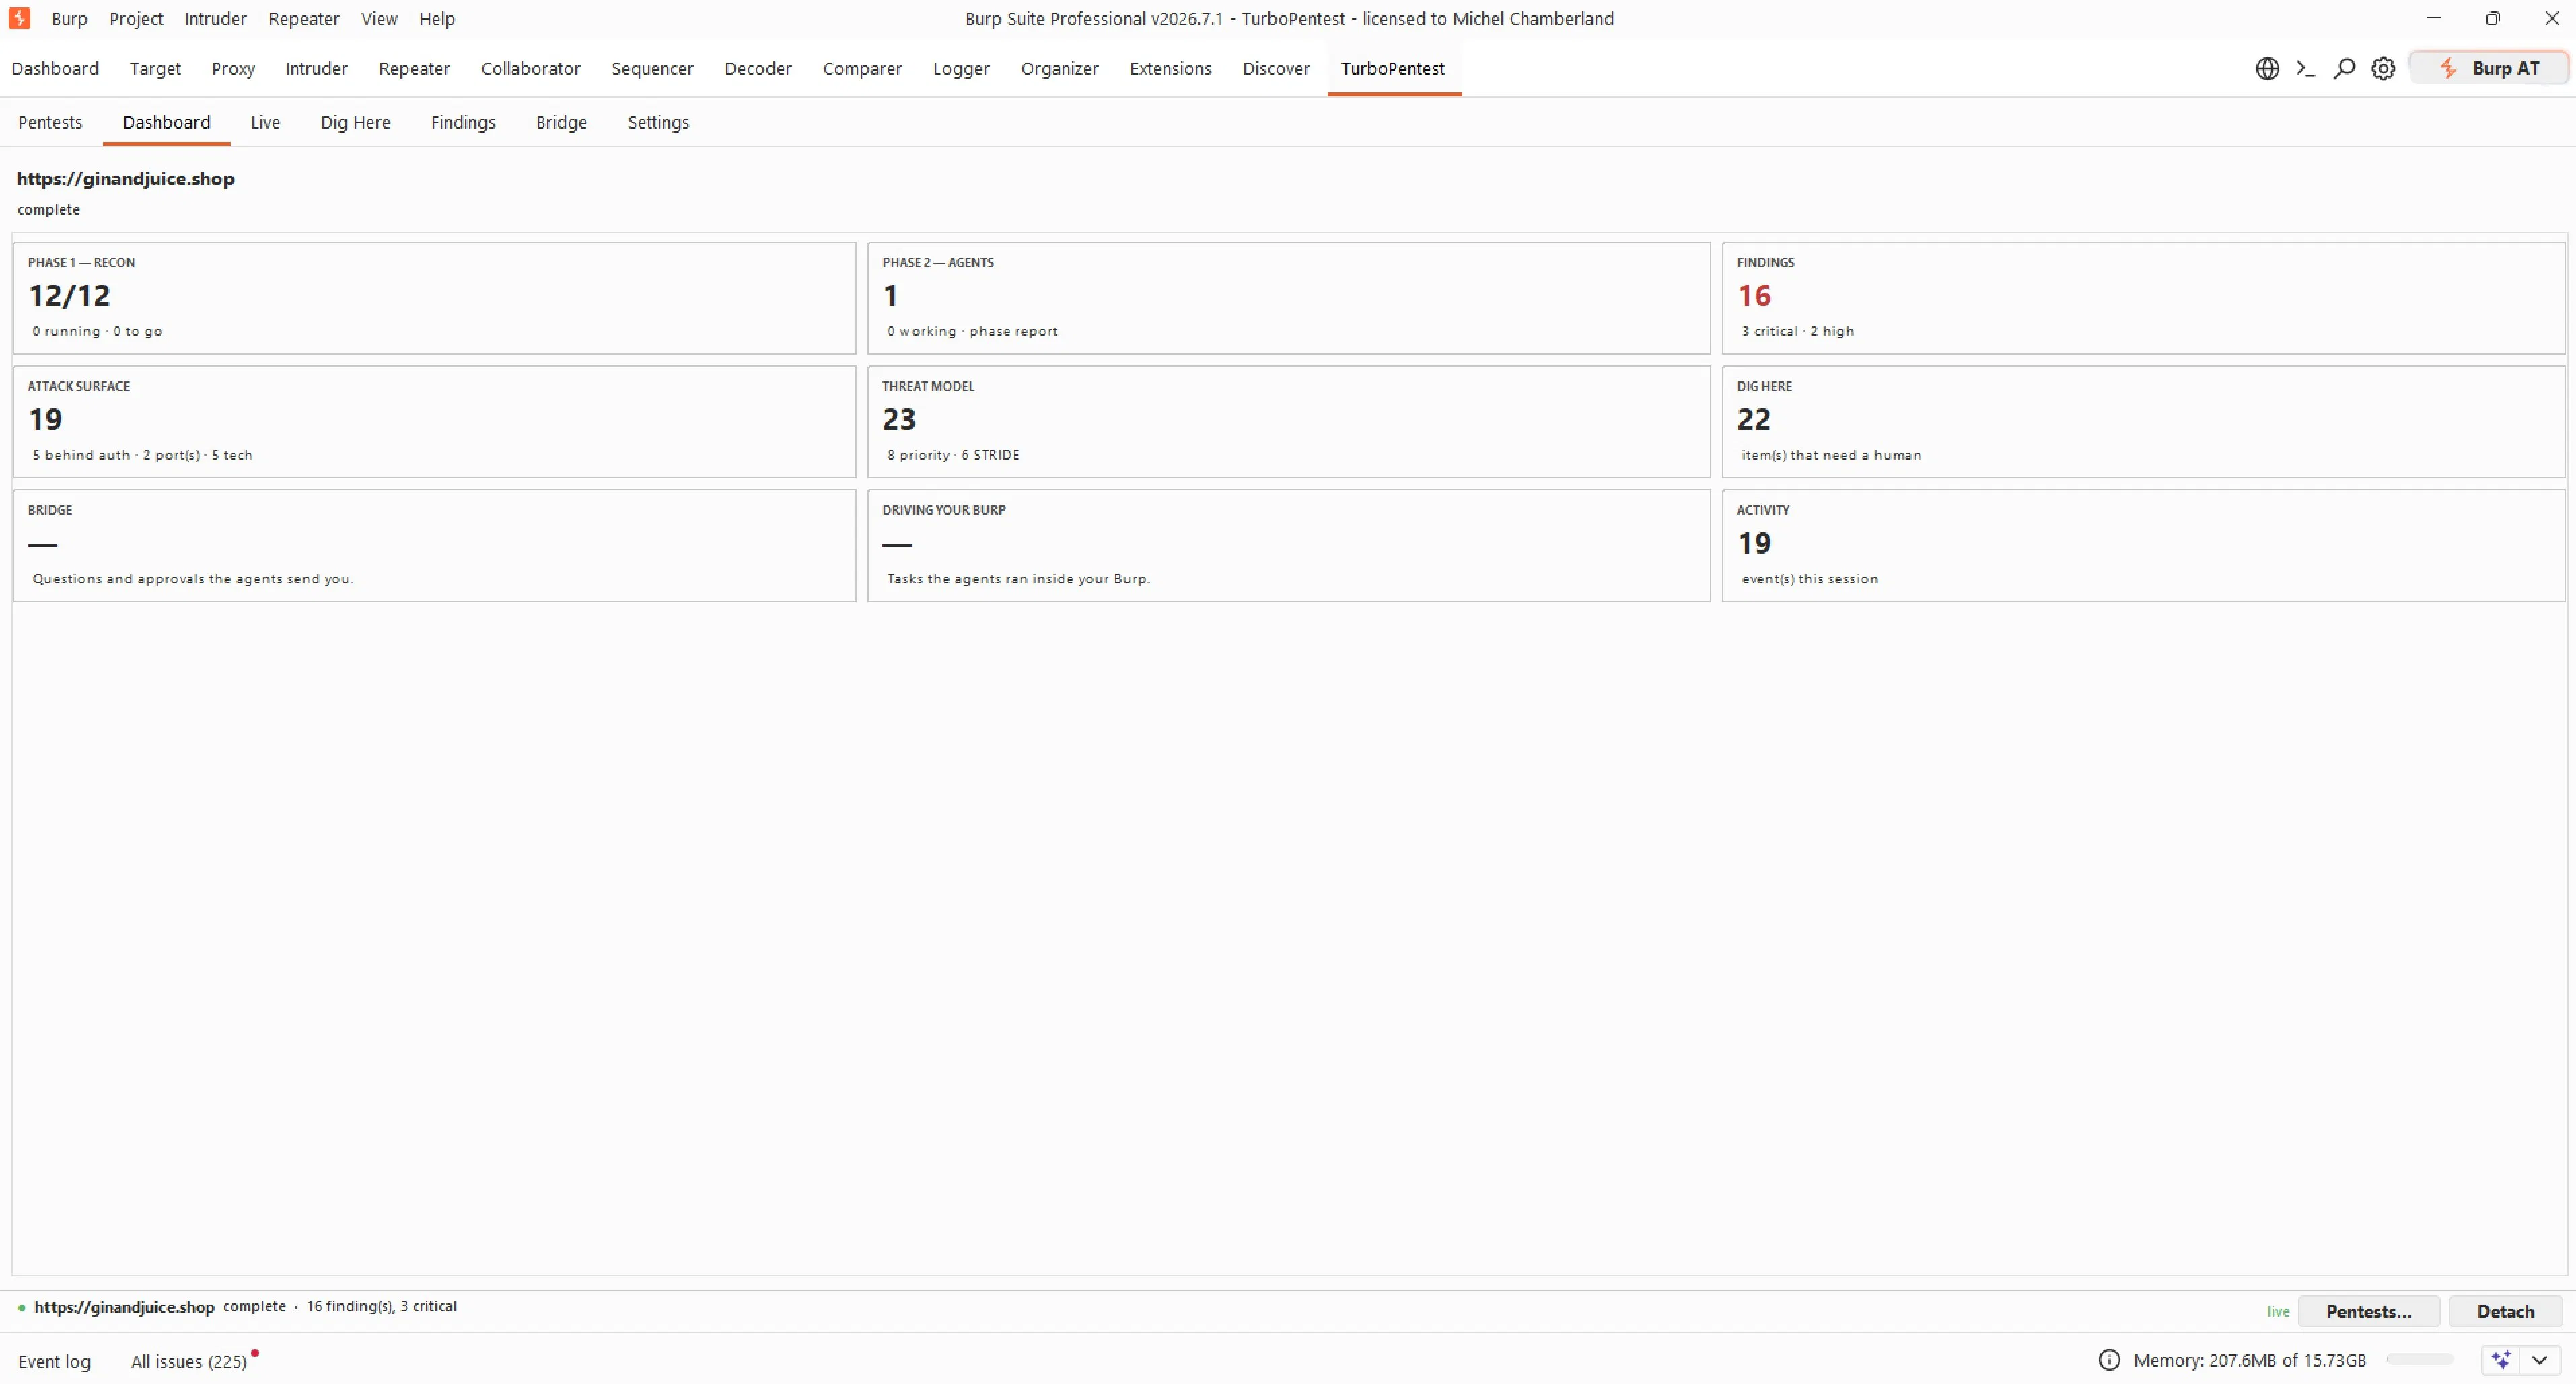Switch to the main Dashboard tab
Image resolution: width=2576 pixels, height=1384 pixels.
pos(55,68)
